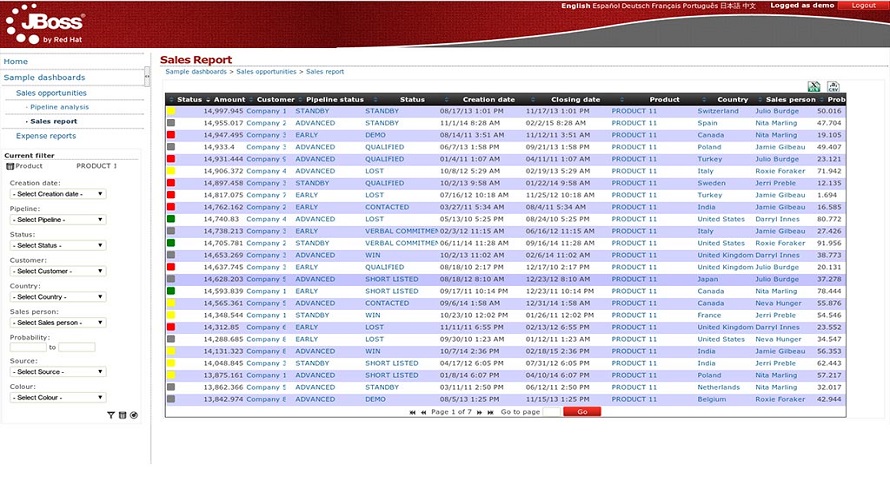890x500 pixels.
Task: Click yellow status square in 14,997.945 row
Action: coord(171,111)
